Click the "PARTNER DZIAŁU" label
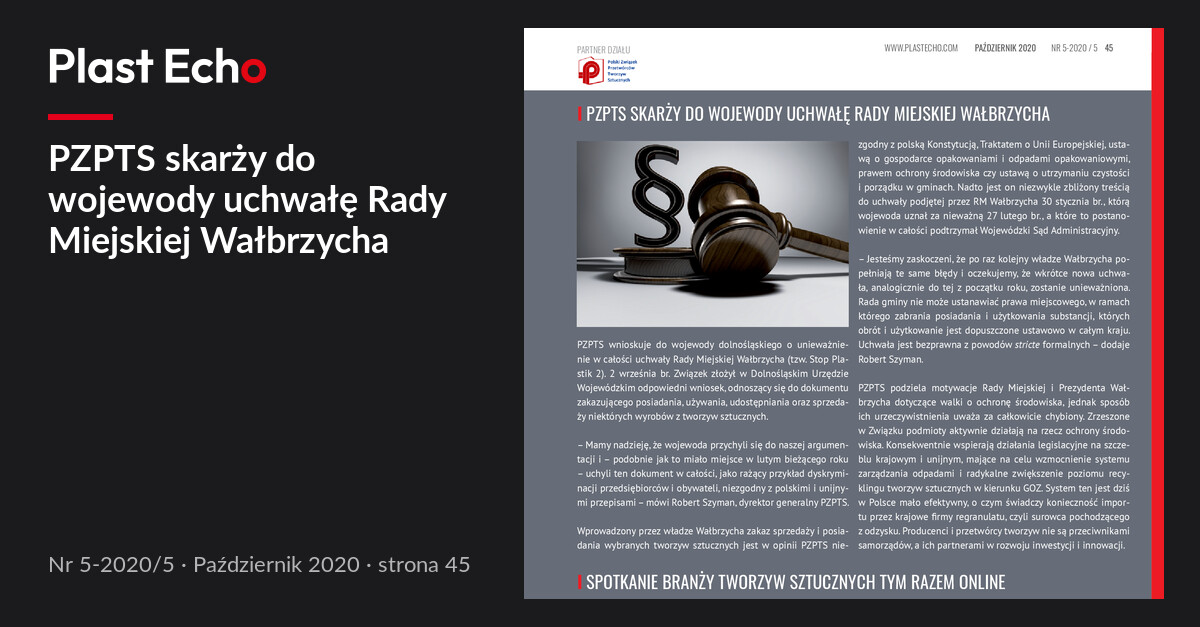Viewport: 1200px width, 627px height. pos(604,49)
